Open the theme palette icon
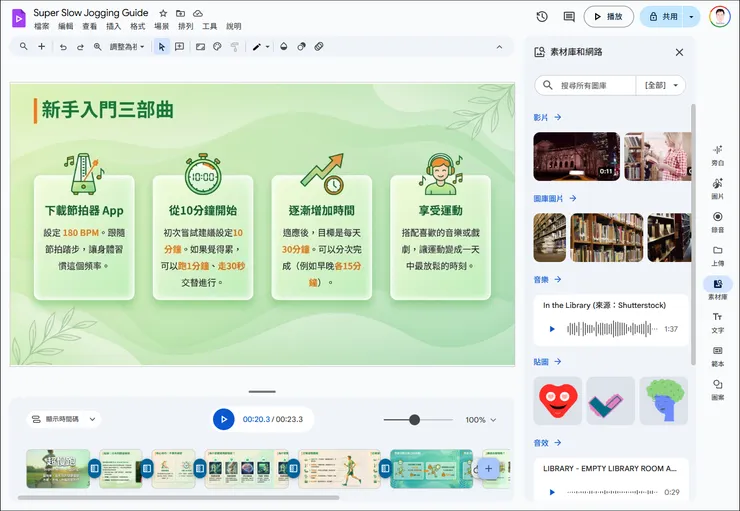Image resolution: width=740 pixels, height=511 pixels. point(217,47)
